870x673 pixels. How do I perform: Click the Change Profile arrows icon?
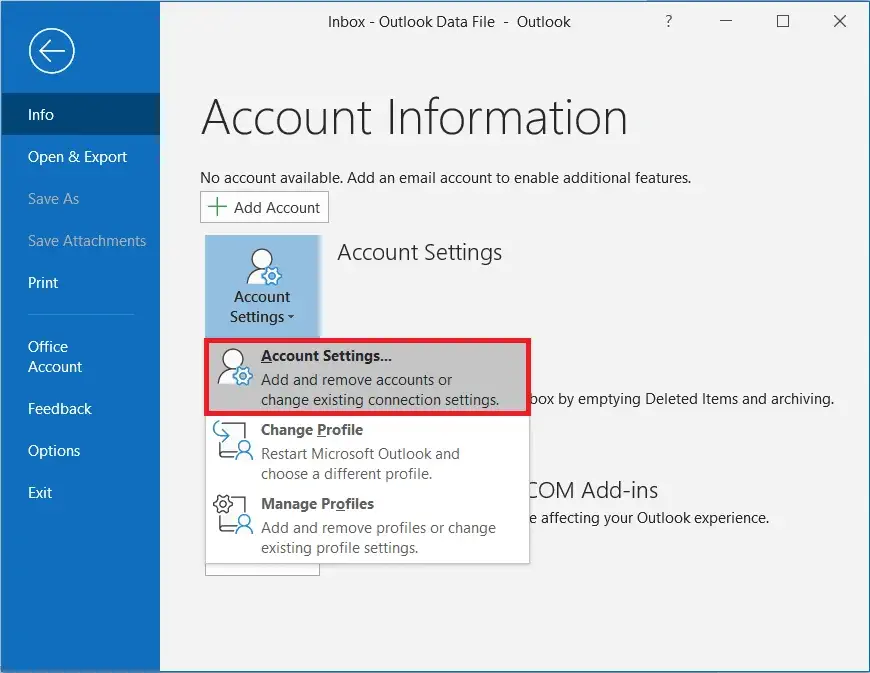point(233,441)
